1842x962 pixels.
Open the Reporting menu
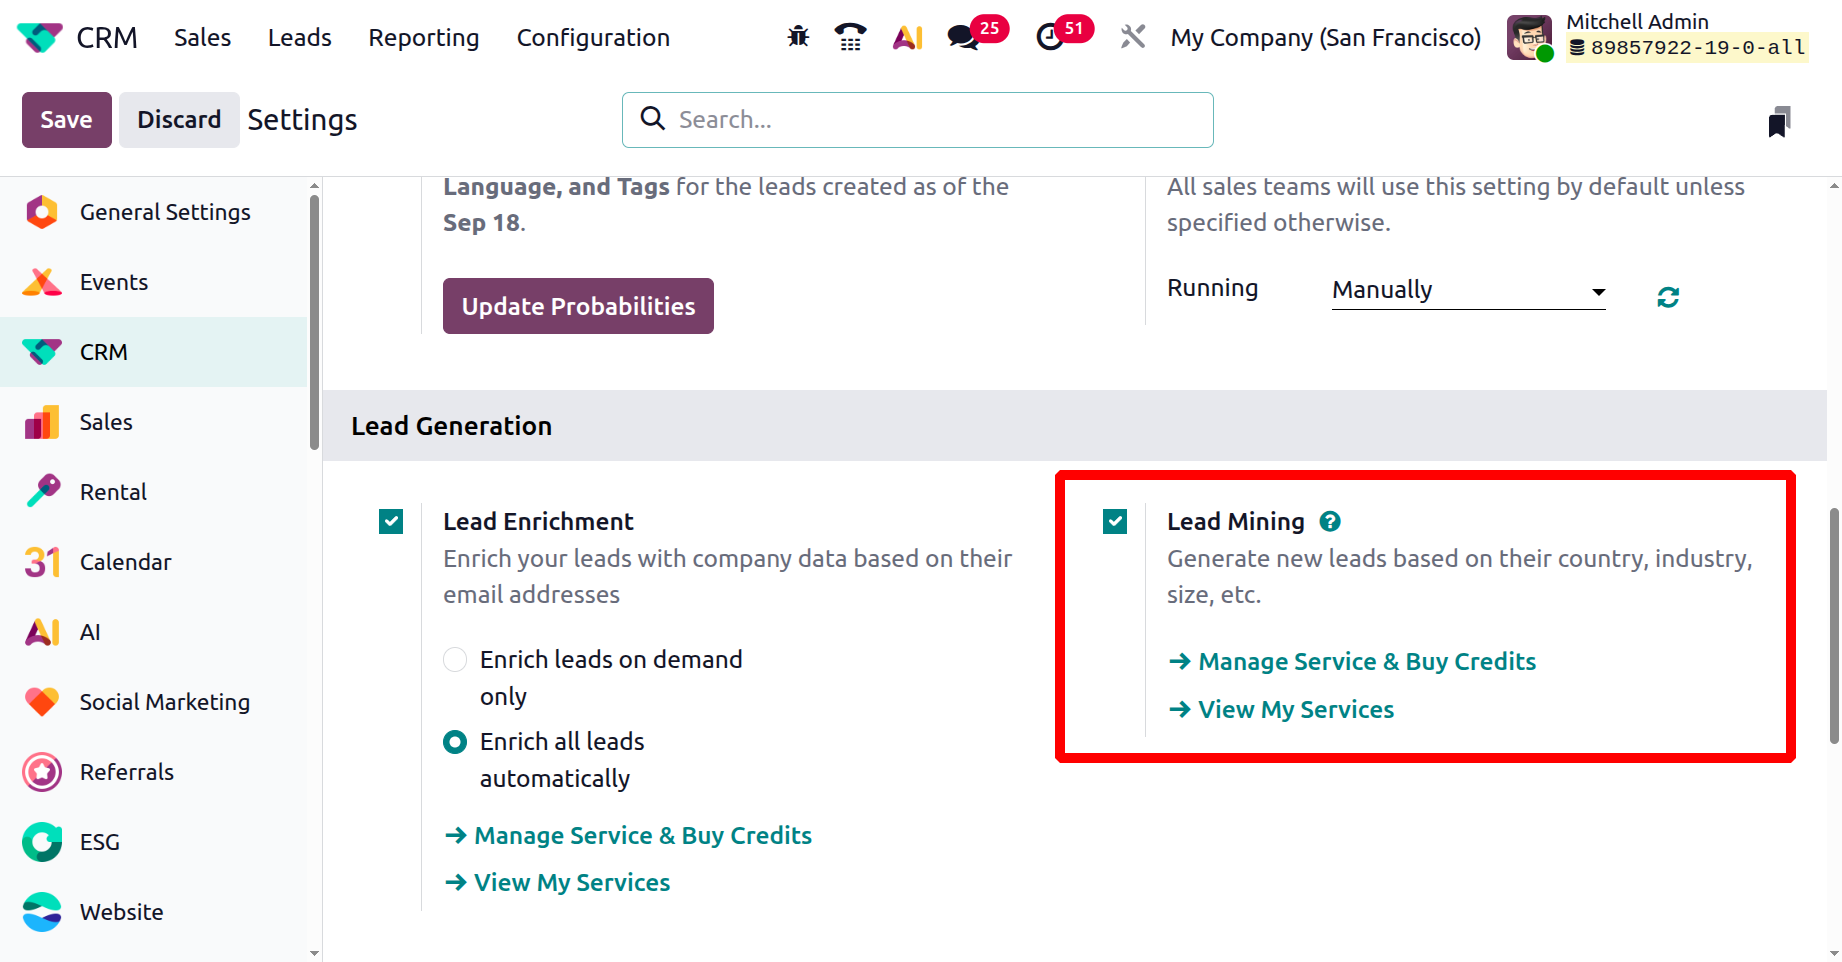click(424, 38)
